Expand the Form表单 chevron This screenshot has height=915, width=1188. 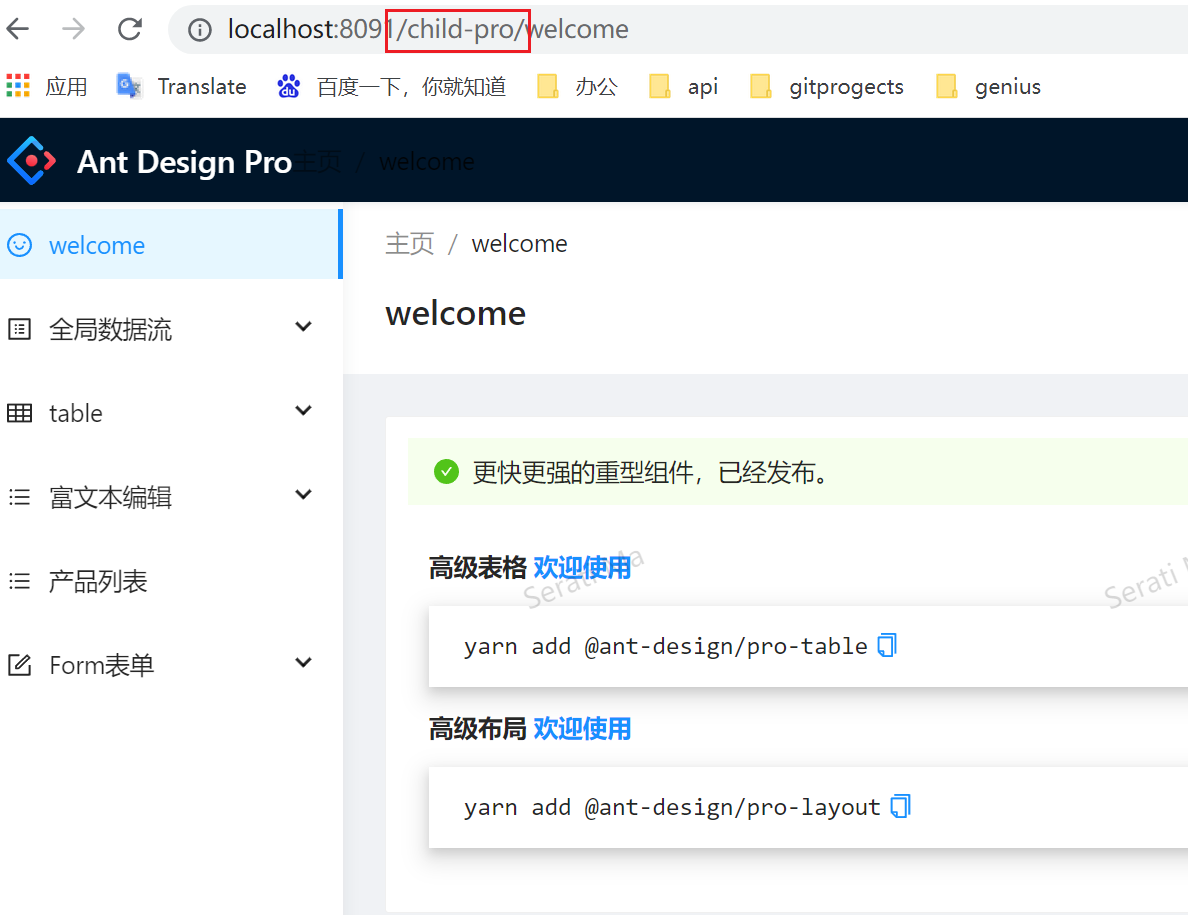tap(304, 663)
